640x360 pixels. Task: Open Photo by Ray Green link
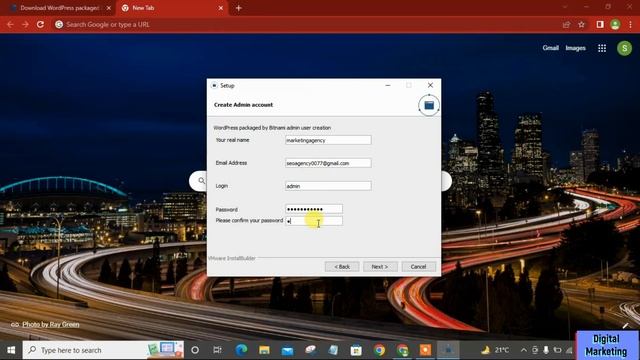51,324
